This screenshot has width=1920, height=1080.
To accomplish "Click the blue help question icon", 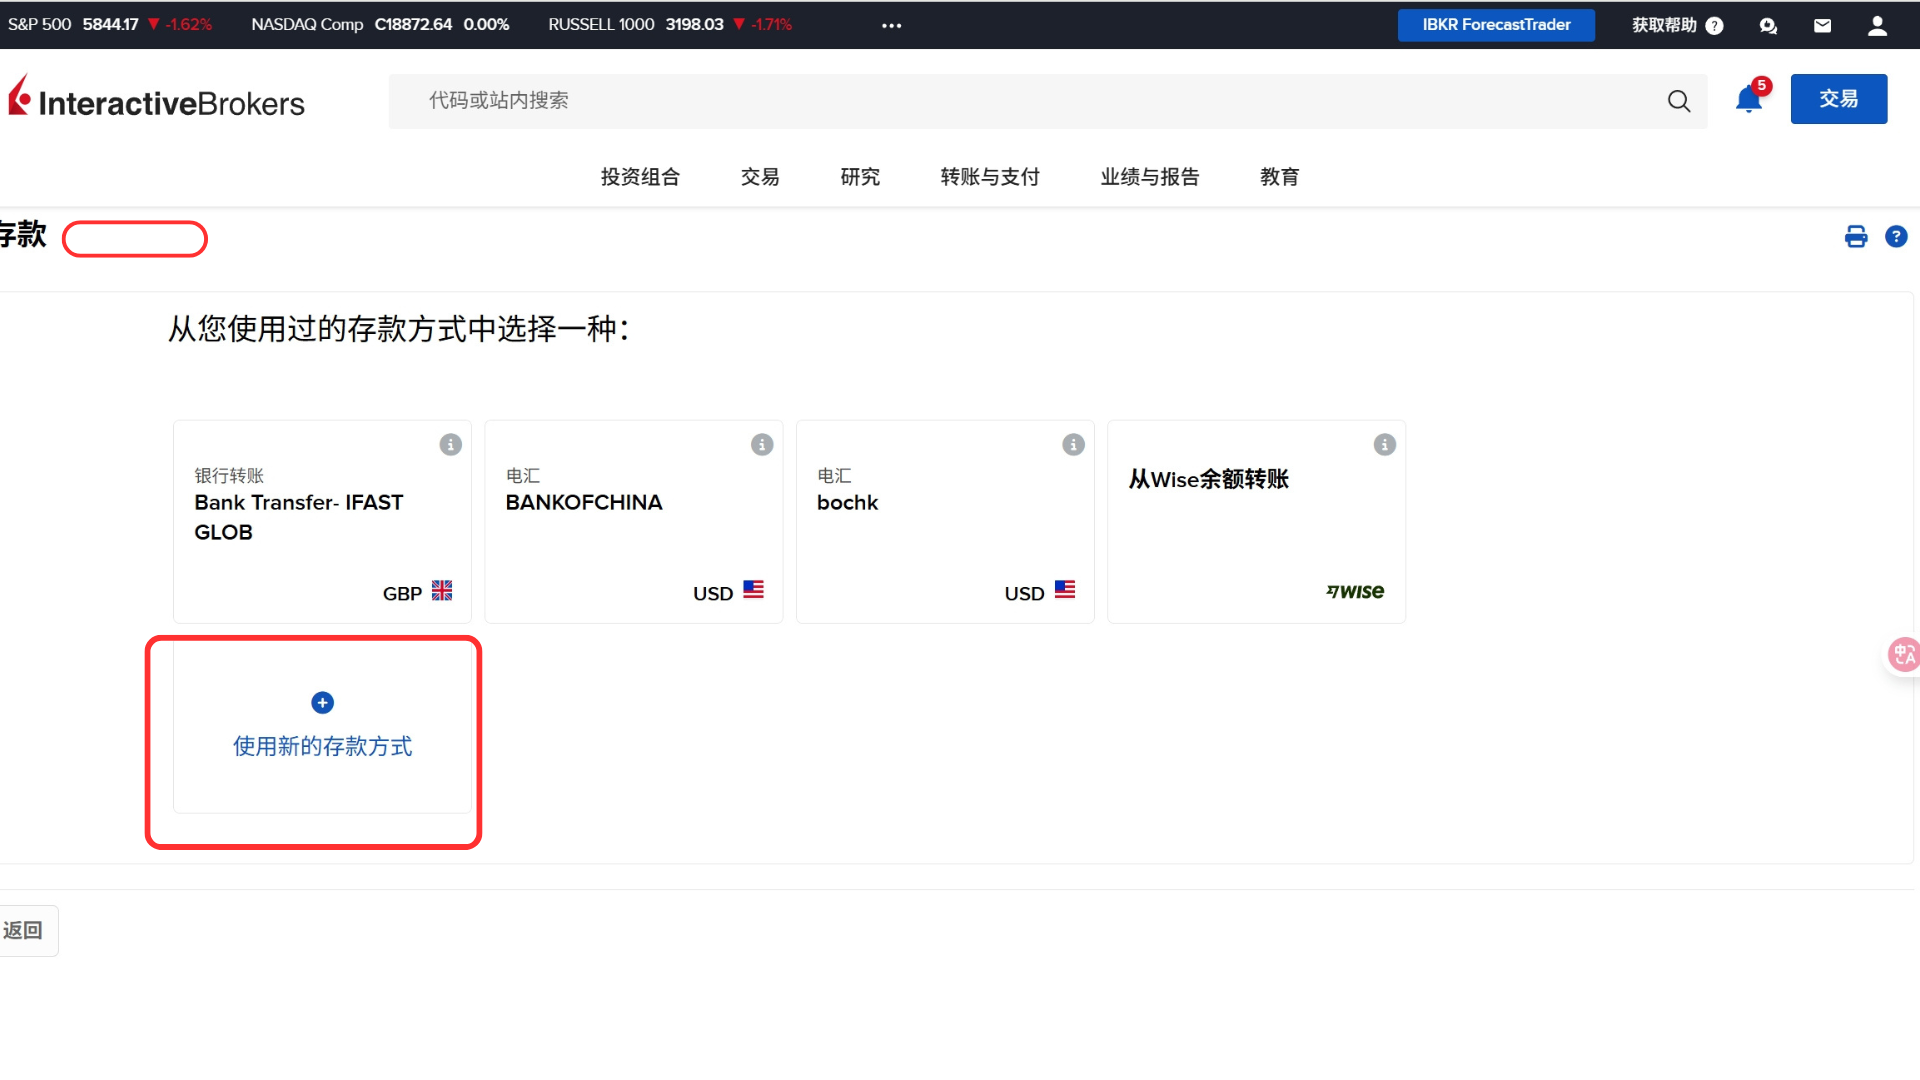I will click(1896, 237).
